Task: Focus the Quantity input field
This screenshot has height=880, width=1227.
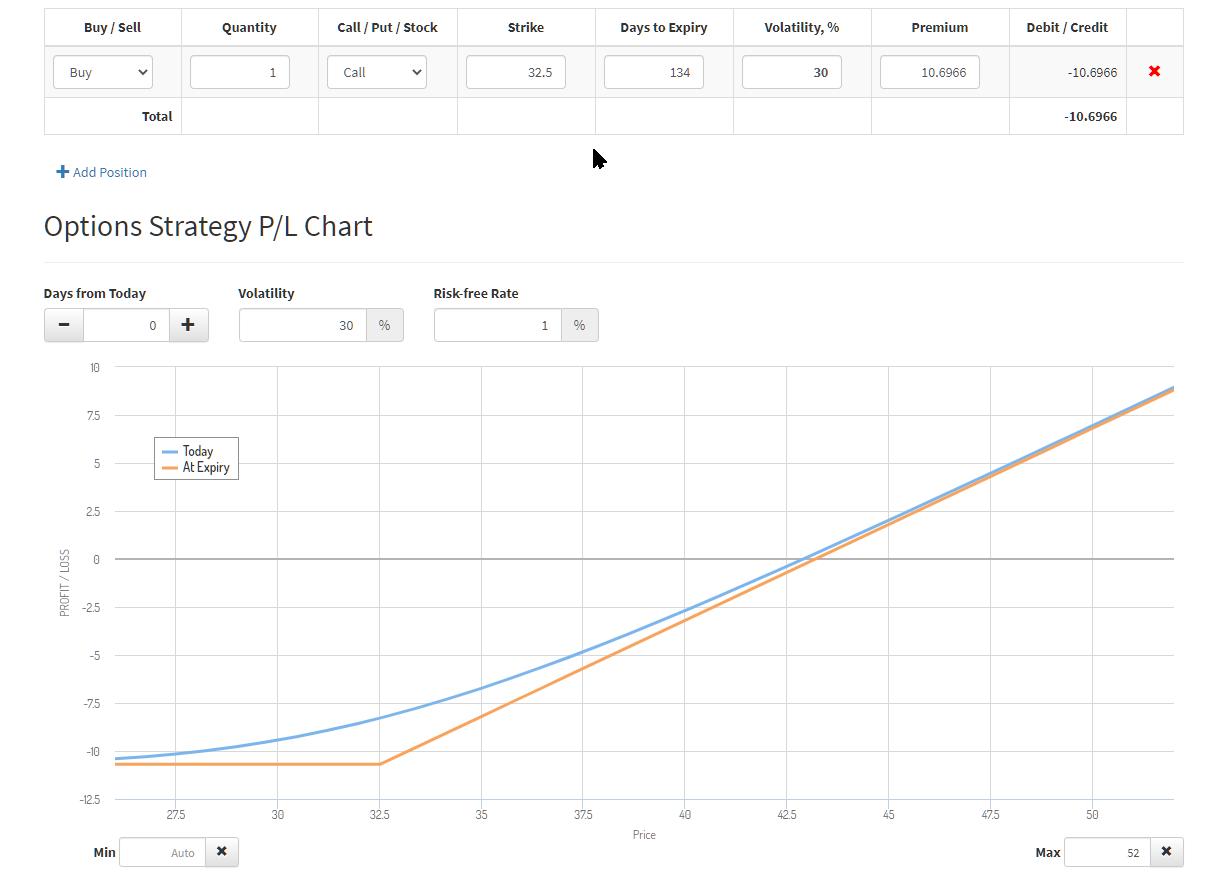Action: pyautogui.click(x=240, y=72)
